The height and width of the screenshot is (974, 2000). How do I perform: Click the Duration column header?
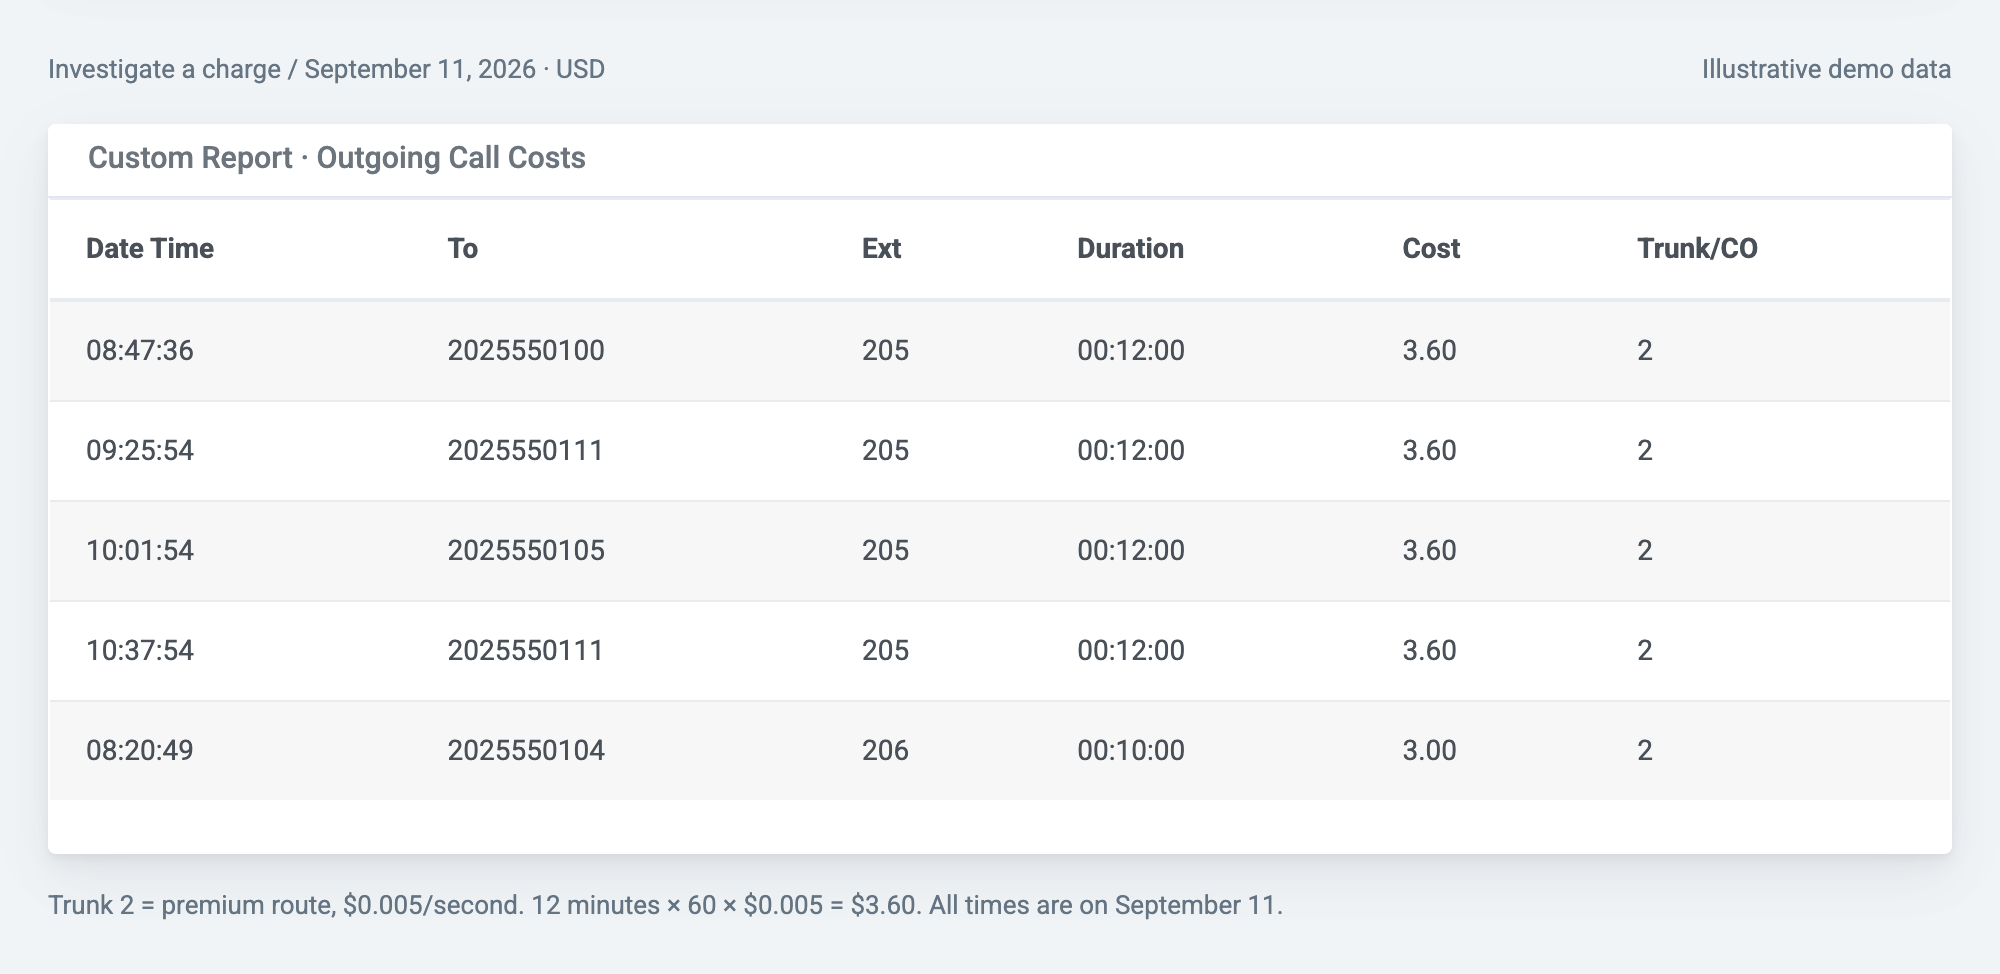[1130, 248]
